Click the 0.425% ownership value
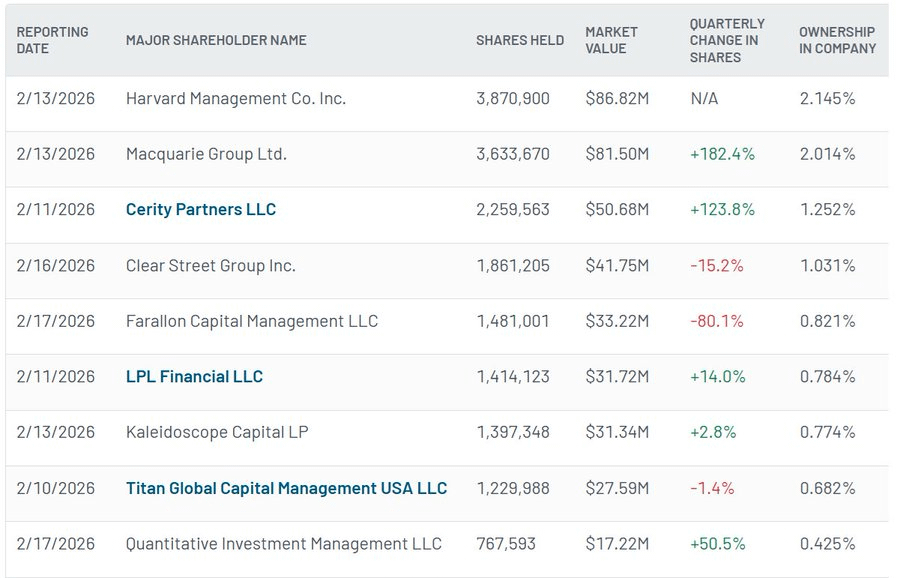This screenshot has width=900, height=578. coord(827,544)
